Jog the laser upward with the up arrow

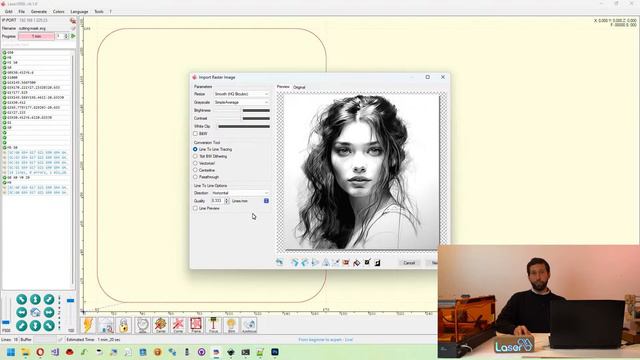[35, 299]
